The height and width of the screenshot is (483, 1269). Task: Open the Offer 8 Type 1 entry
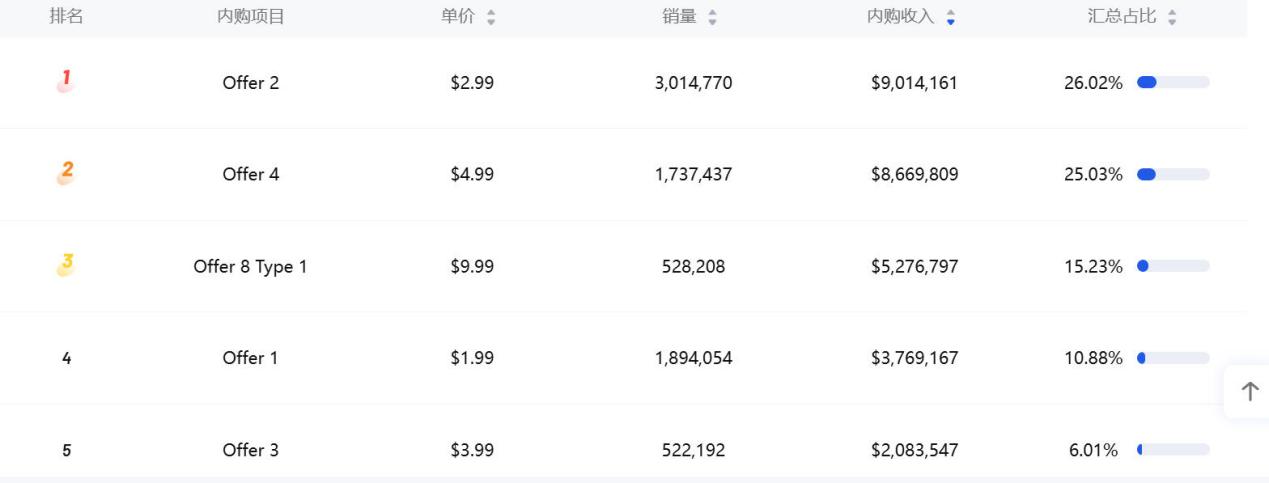coord(251,267)
